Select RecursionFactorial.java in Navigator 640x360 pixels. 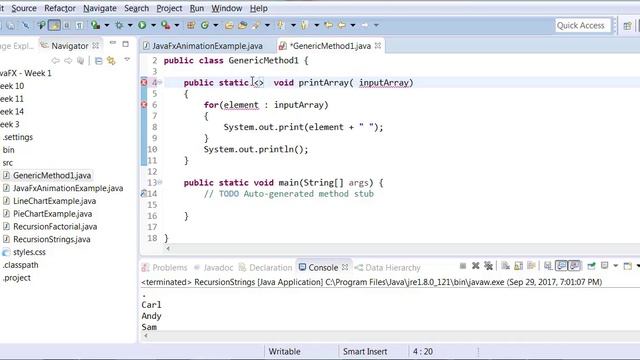pyautogui.click(x=55, y=227)
